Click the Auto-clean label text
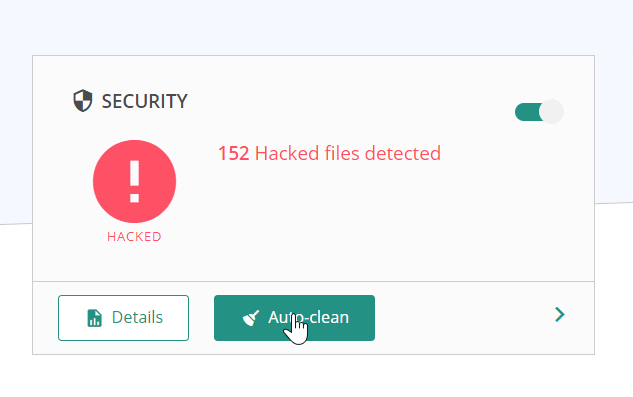Viewport: 633px width, 397px height. pyautogui.click(x=308, y=317)
